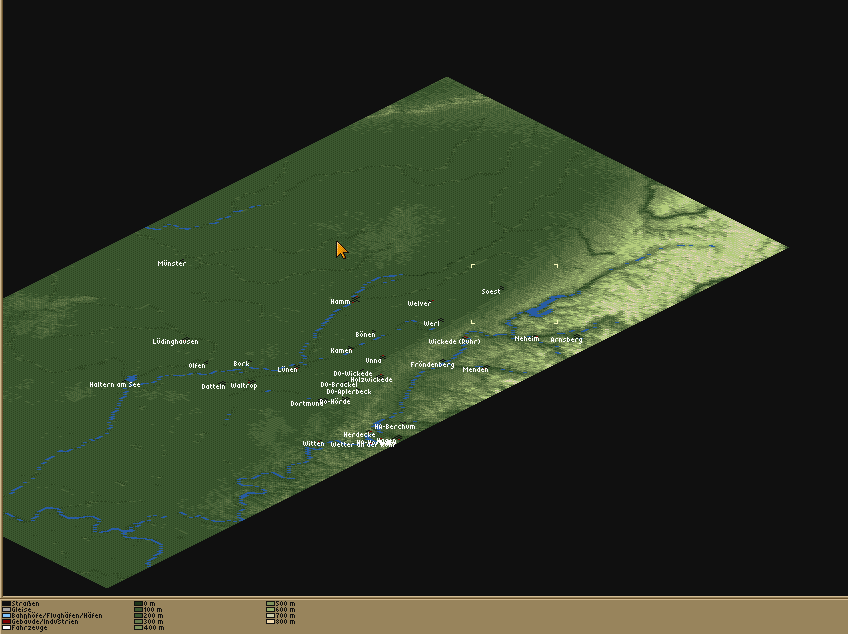848x634 pixels.
Task: Click the 400 m height legend swatch
Action: point(138,628)
